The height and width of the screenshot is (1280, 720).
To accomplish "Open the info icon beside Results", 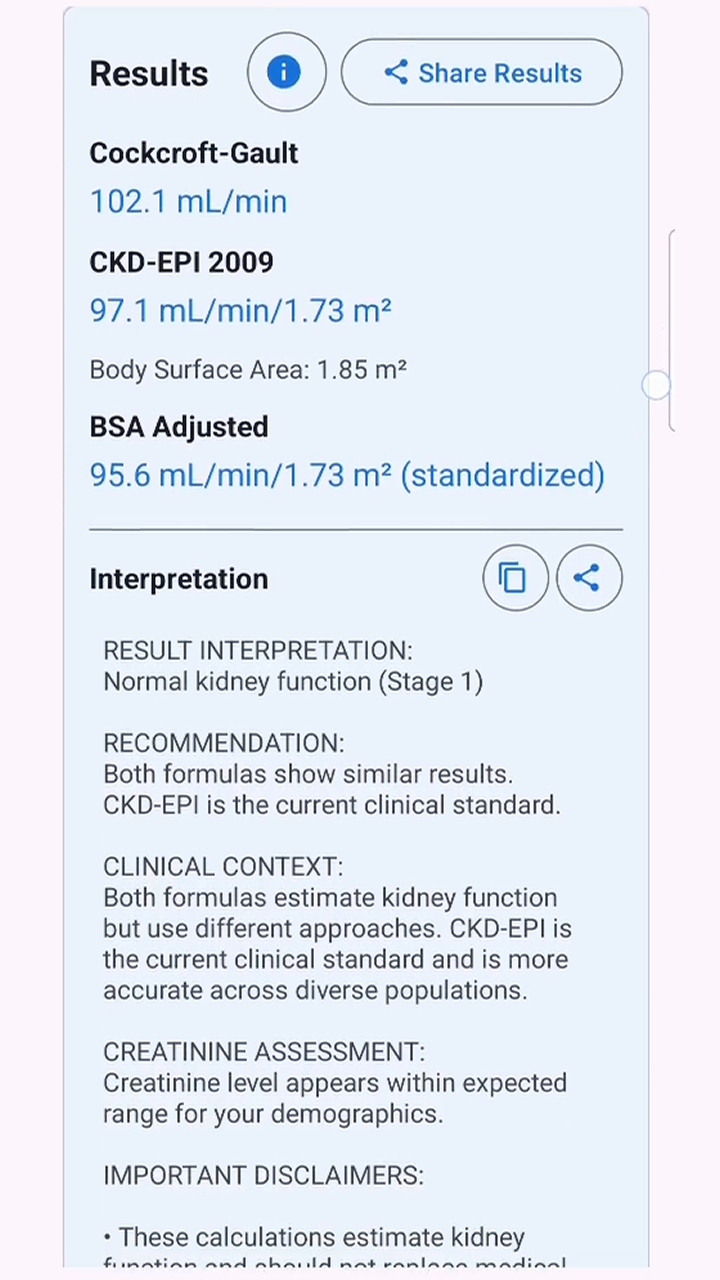I will 286,72.
